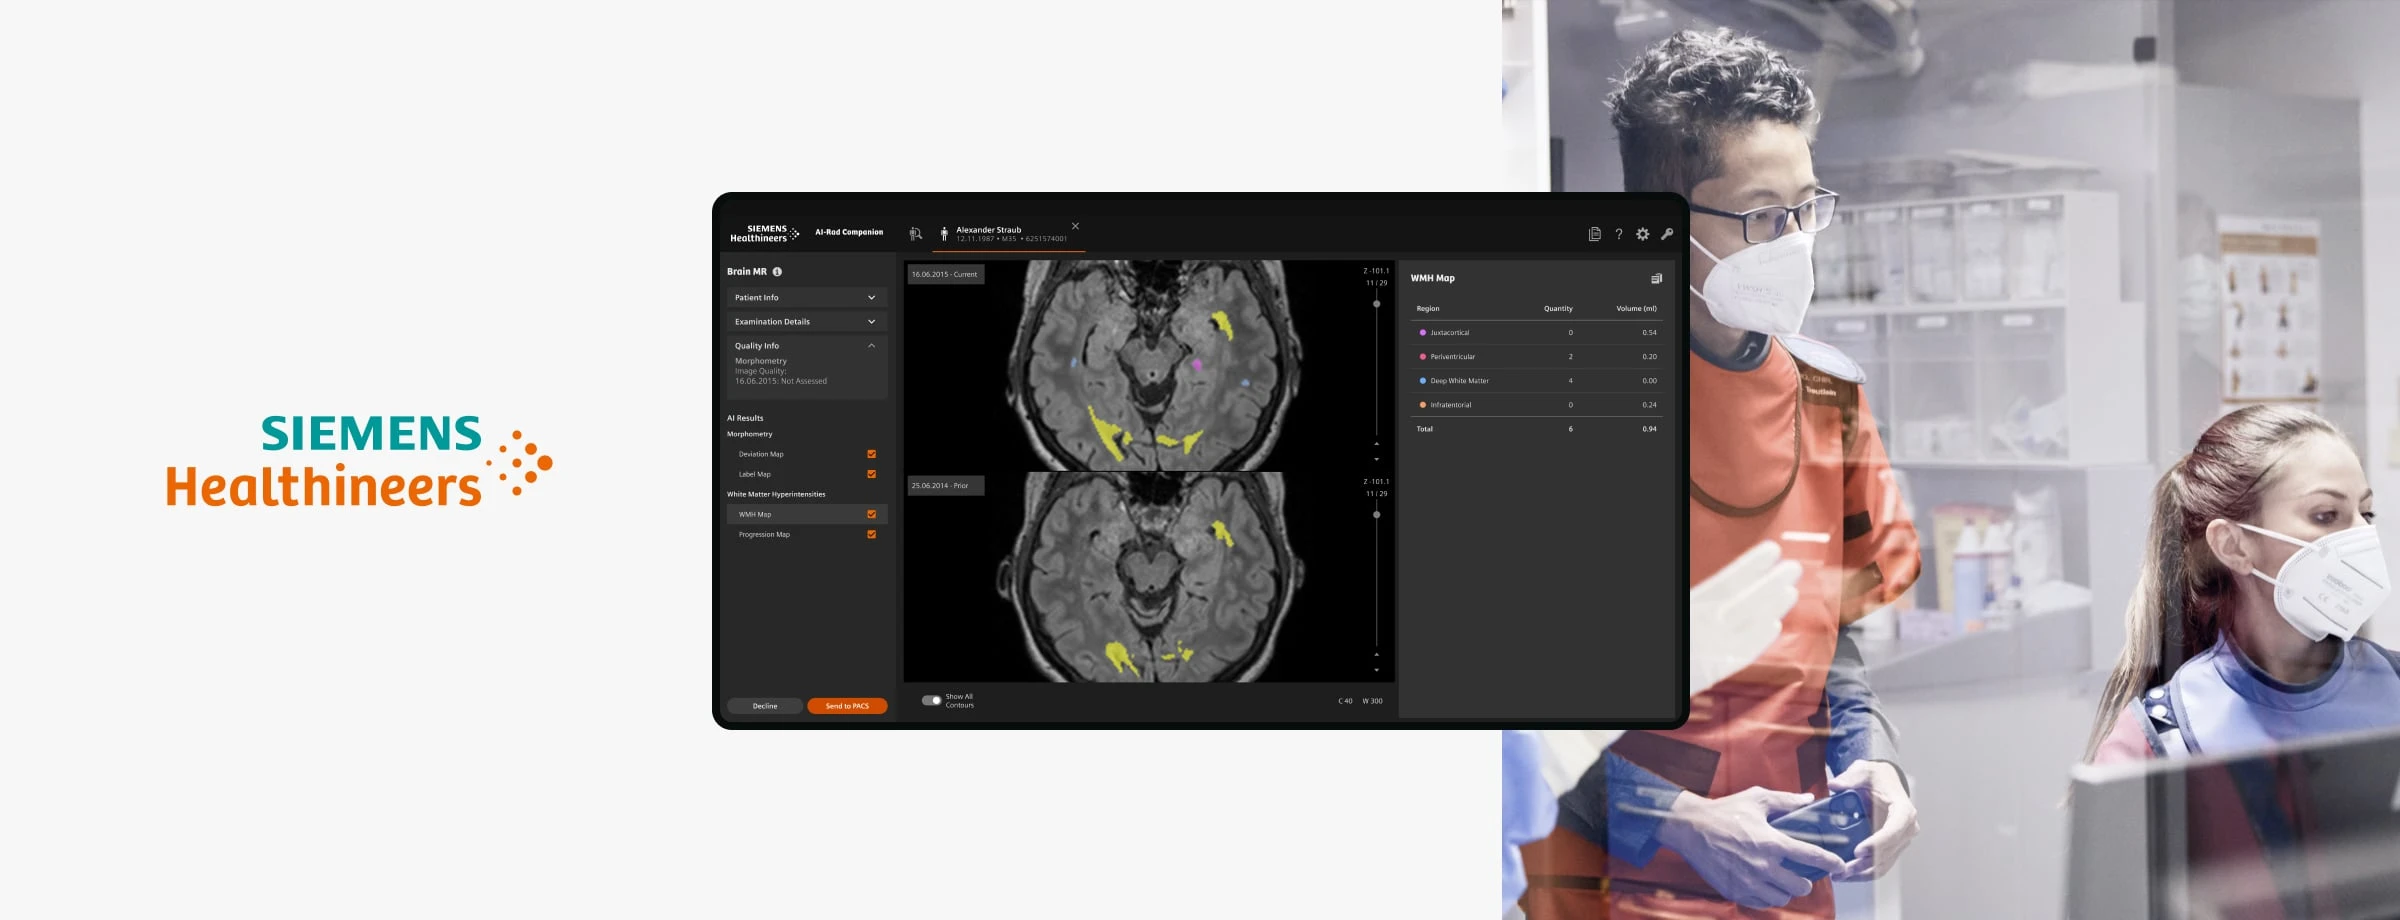Image resolution: width=2400 pixels, height=920 pixels.
Task: Open help via the question mark icon
Action: click(x=1619, y=234)
